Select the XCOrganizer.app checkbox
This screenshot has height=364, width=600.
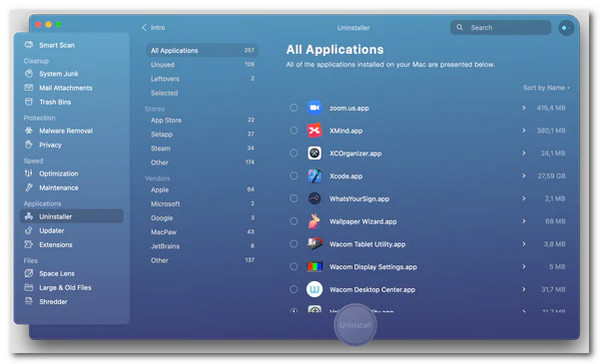pos(293,153)
